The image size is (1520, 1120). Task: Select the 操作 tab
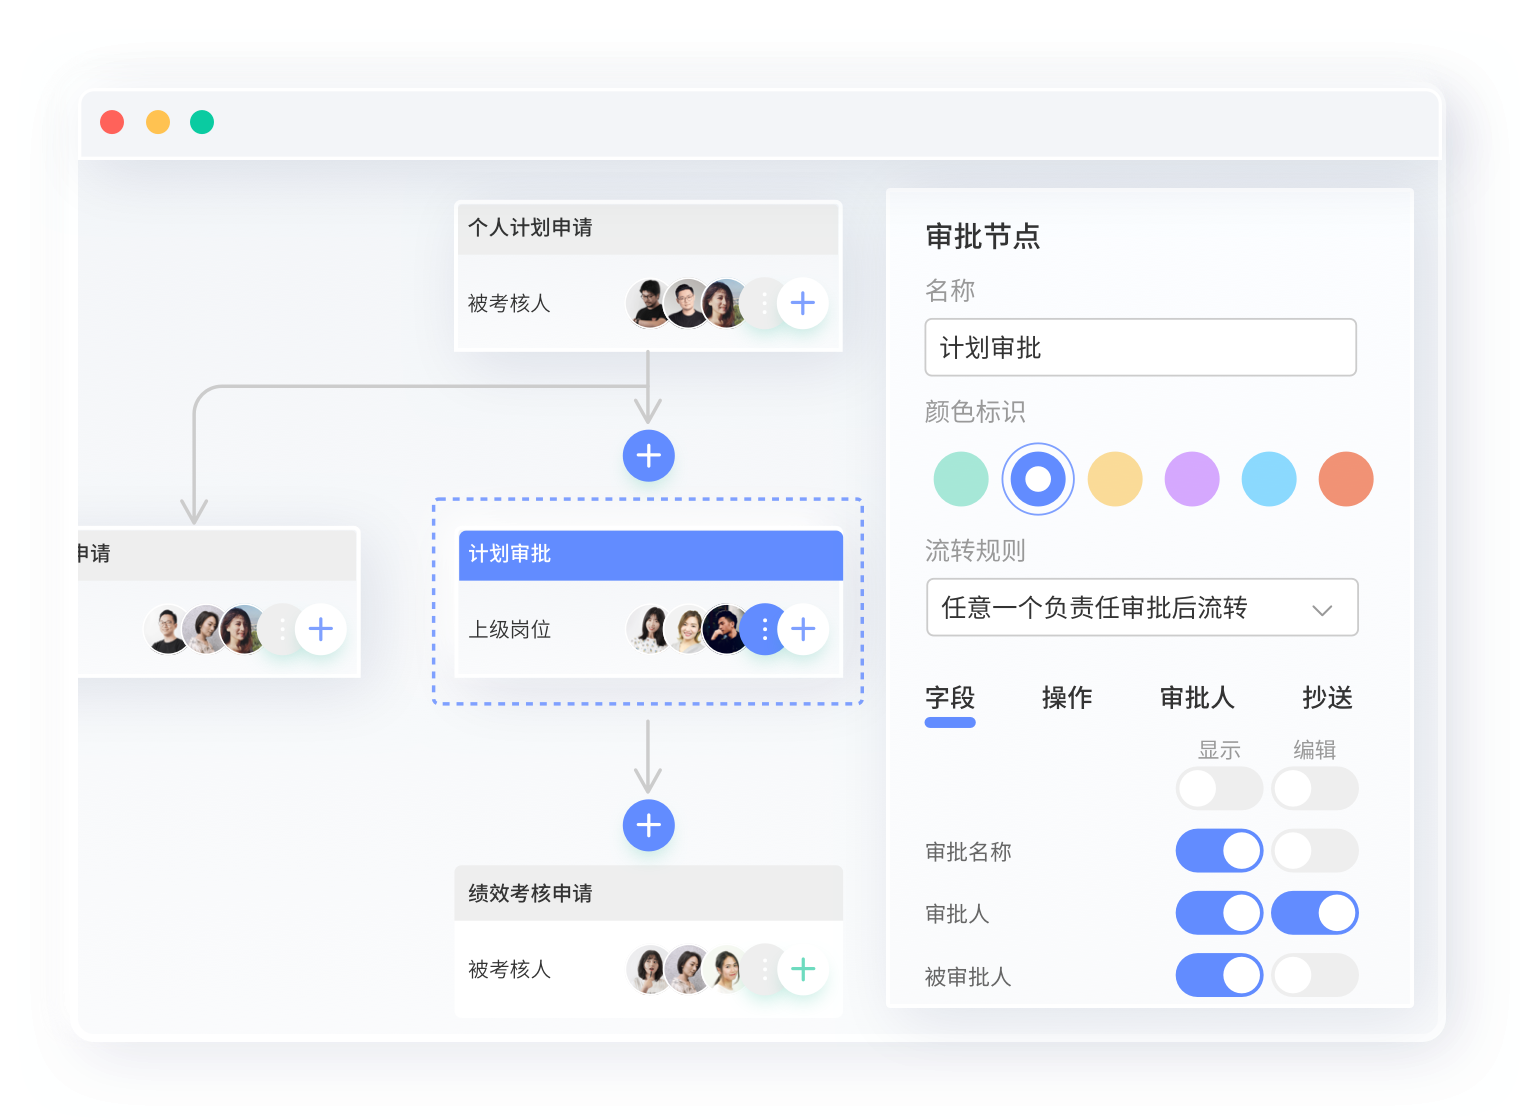(1068, 698)
